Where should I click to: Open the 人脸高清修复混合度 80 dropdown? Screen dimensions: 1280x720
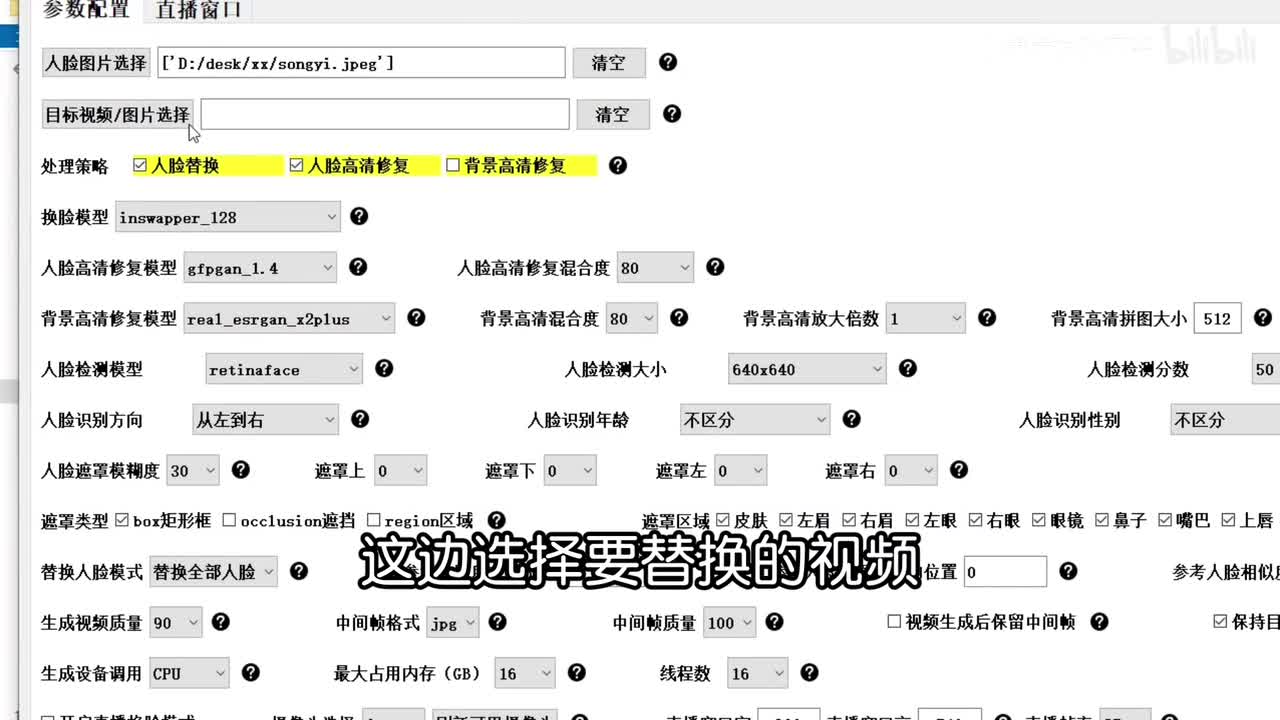(x=655, y=268)
